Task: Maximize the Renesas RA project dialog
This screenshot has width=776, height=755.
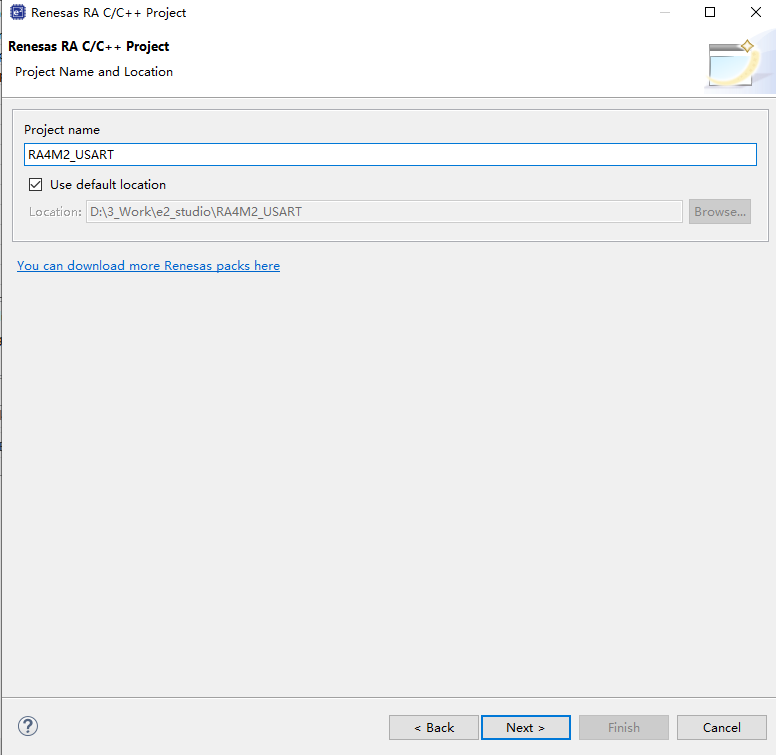Action: [x=710, y=12]
